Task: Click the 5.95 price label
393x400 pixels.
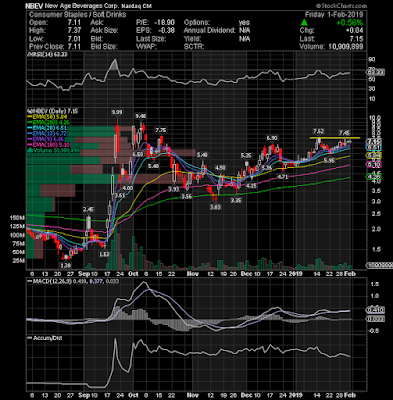Action: pos(329,161)
